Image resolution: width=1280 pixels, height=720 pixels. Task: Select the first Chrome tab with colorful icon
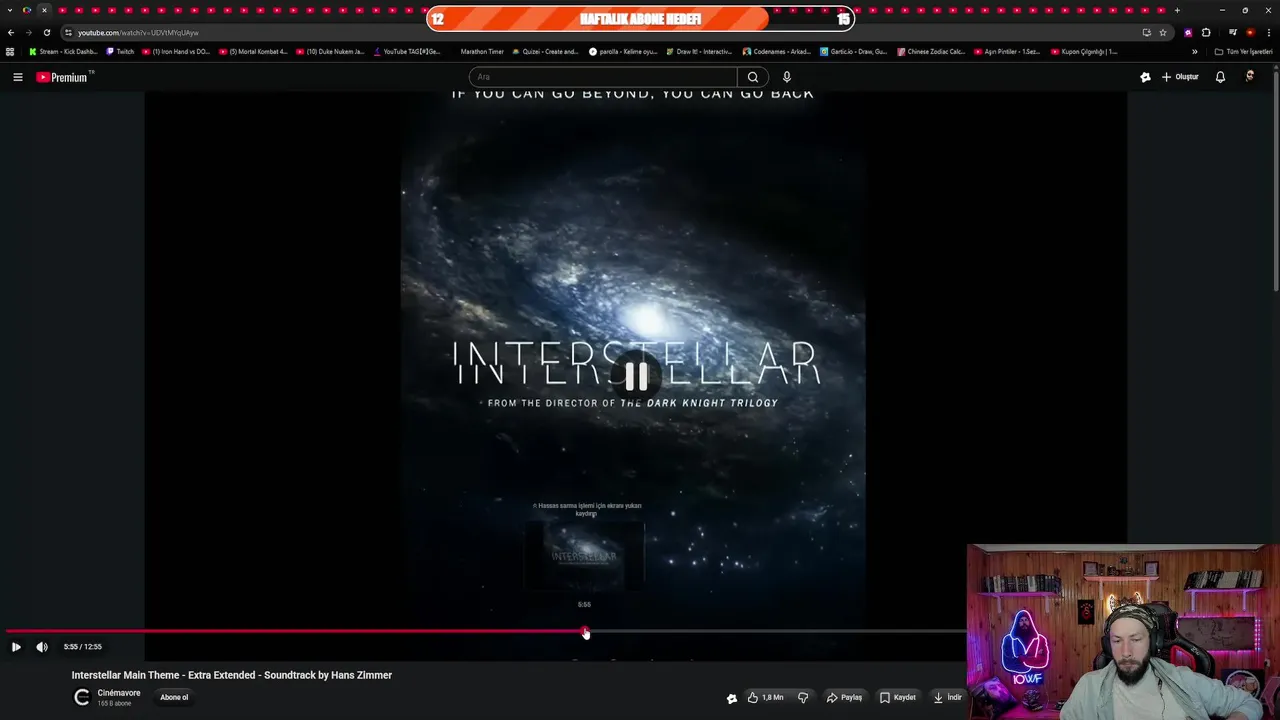click(x=27, y=10)
